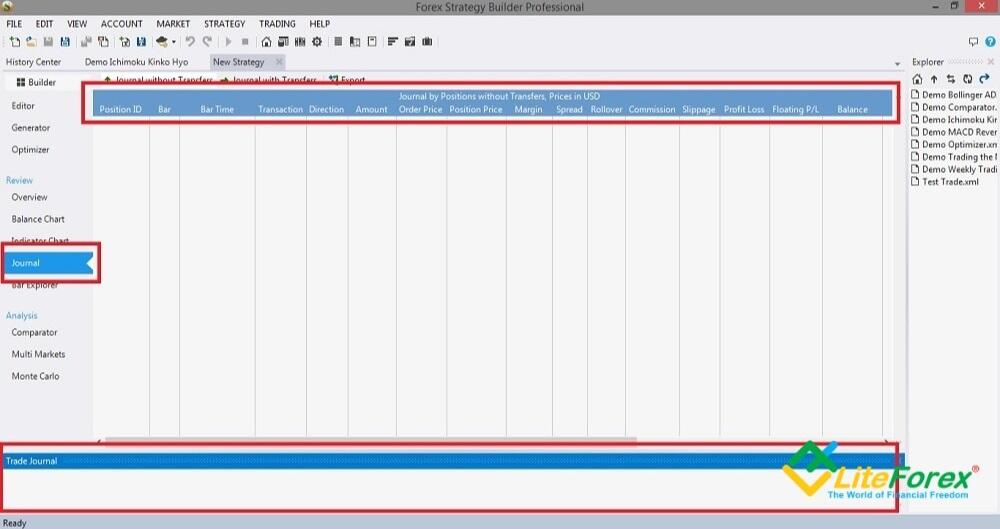Click the Explorer panel home icon

(x=917, y=79)
